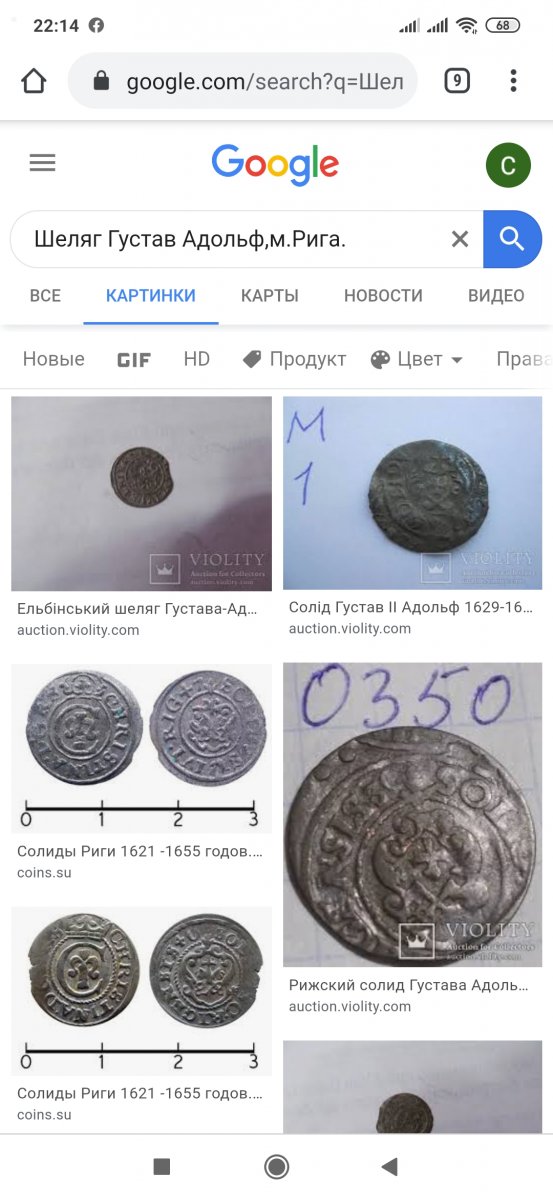The width and height of the screenshot is (553, 1200).
Task: Tap the Android home circle button
Action: click(x=276, y=1166)
